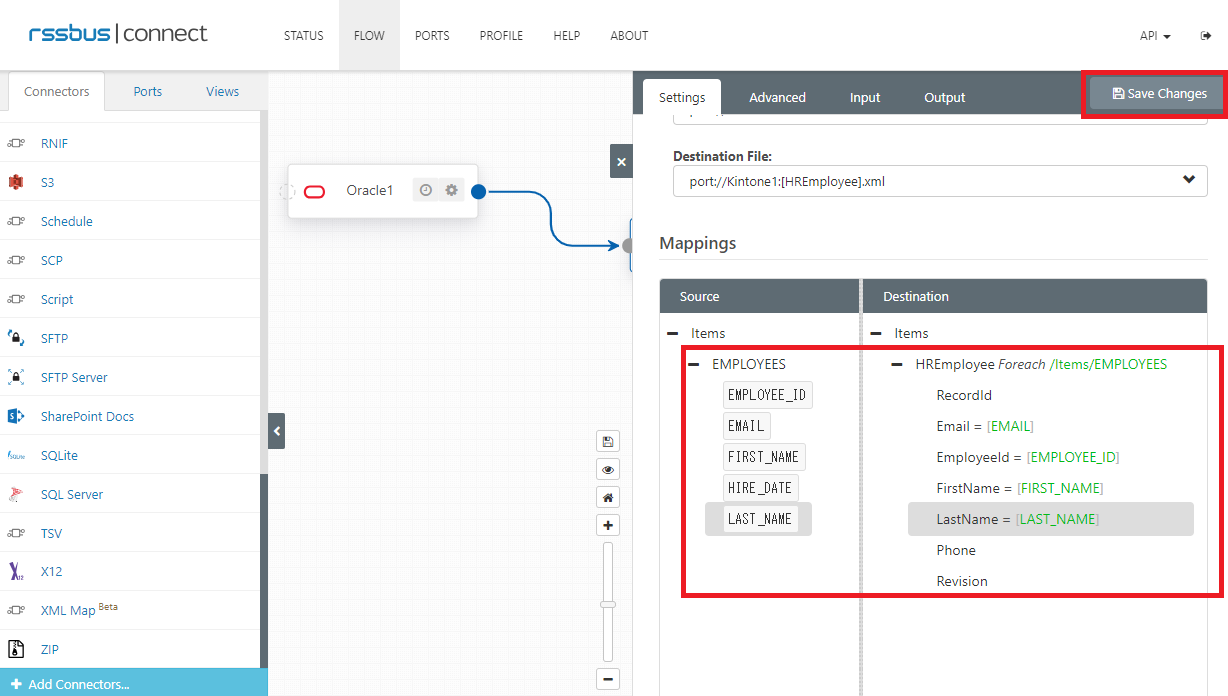
Task: Switch to the Views tab in the sidebar
Action: tap(221, 91)
